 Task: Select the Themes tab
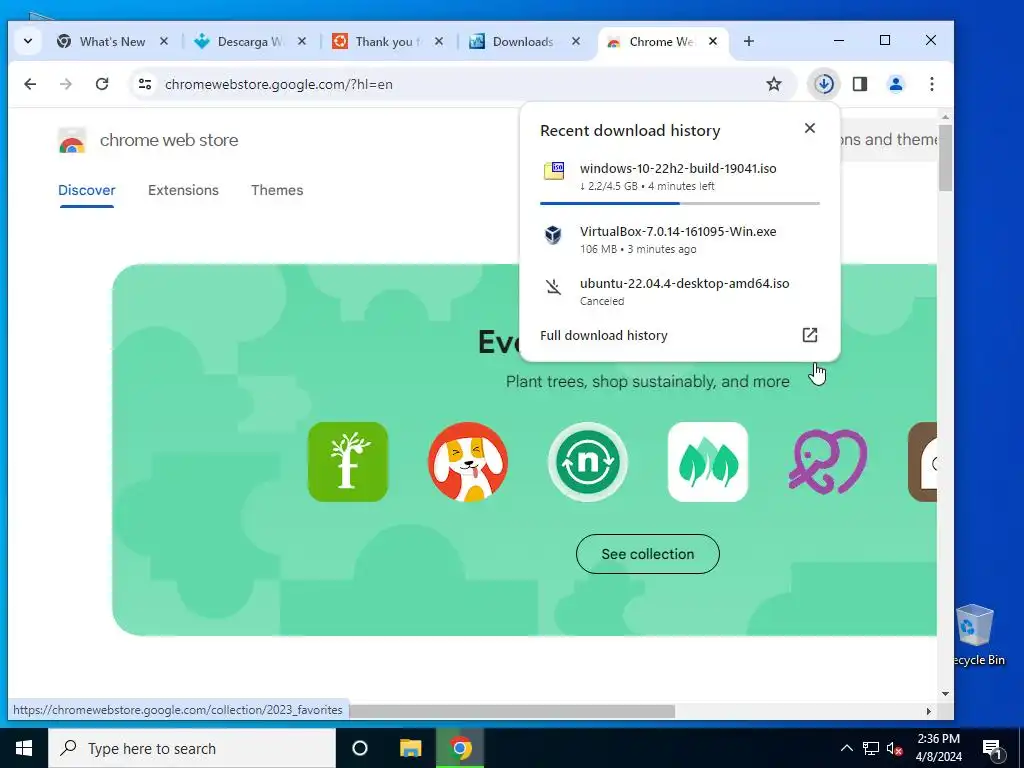coord(277,190)
